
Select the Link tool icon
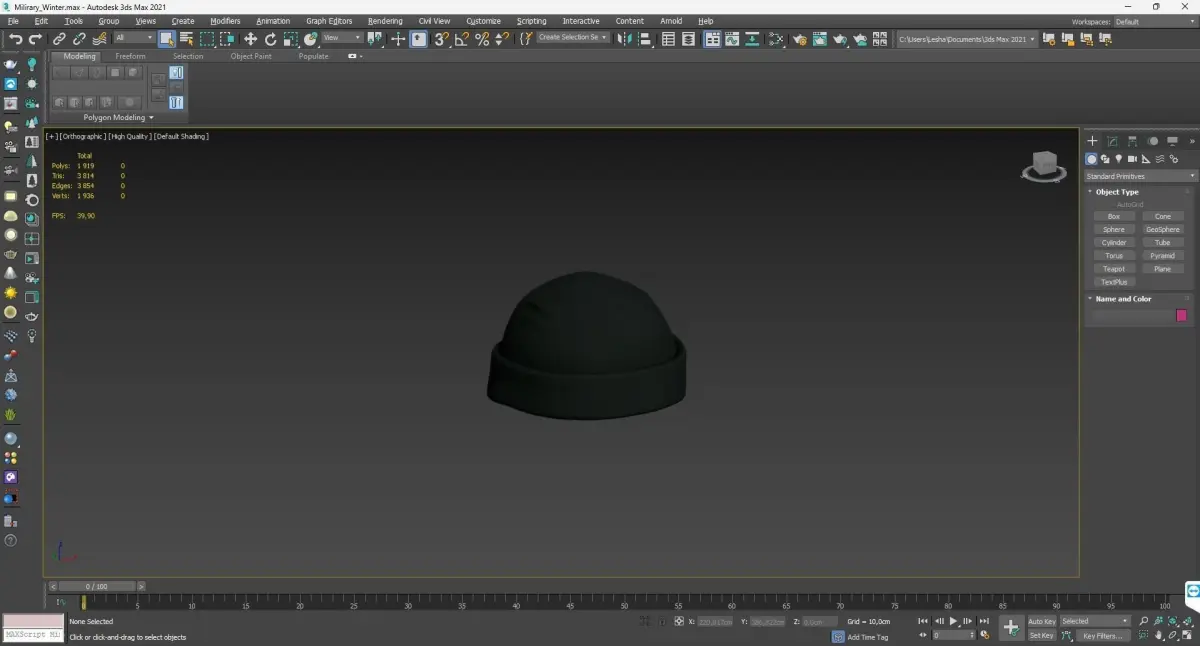pos(60,39)
